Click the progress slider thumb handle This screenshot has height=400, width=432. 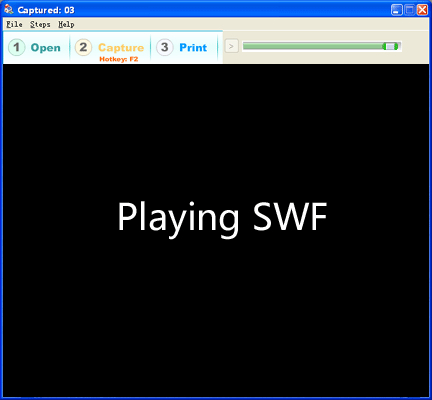[390, 46]
